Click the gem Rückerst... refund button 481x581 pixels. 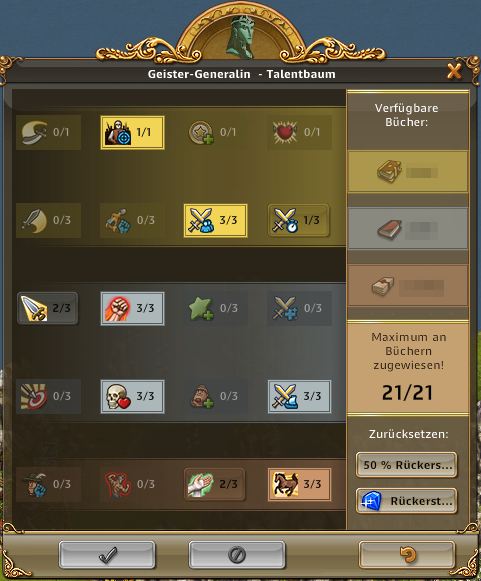click(x=407, y=501)
